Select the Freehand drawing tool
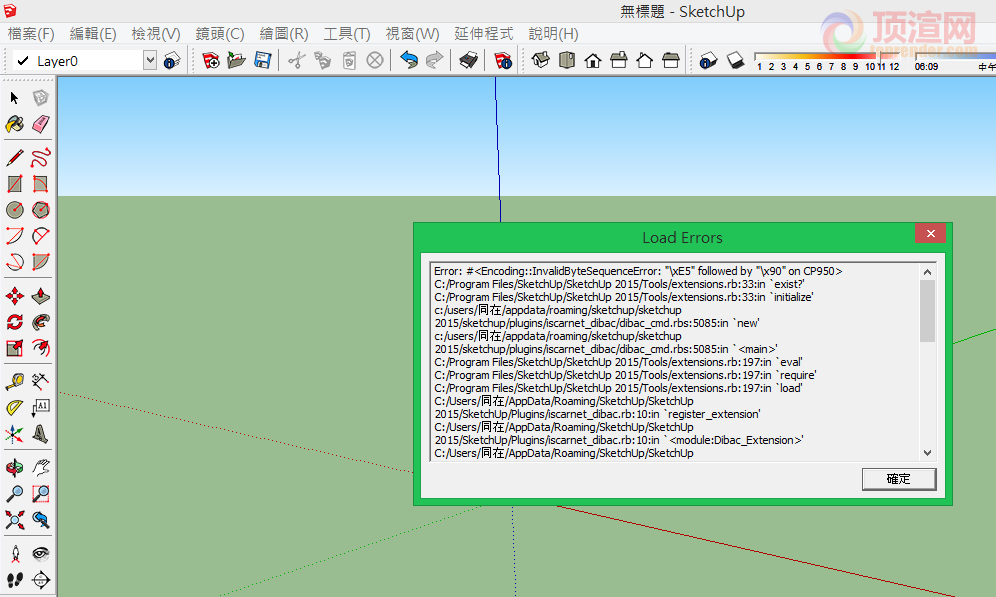The width and height of the screenshot is (996, 597). 41,158
